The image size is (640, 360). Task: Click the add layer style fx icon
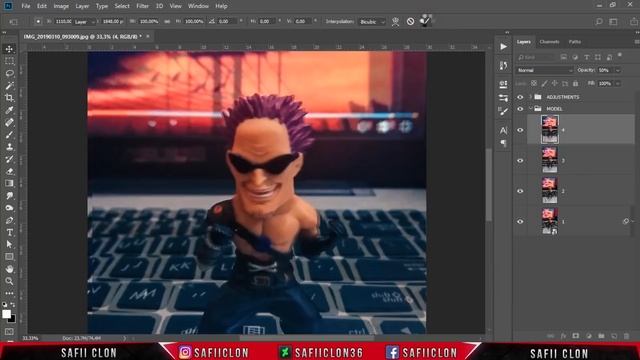click(x=563, y=336)
